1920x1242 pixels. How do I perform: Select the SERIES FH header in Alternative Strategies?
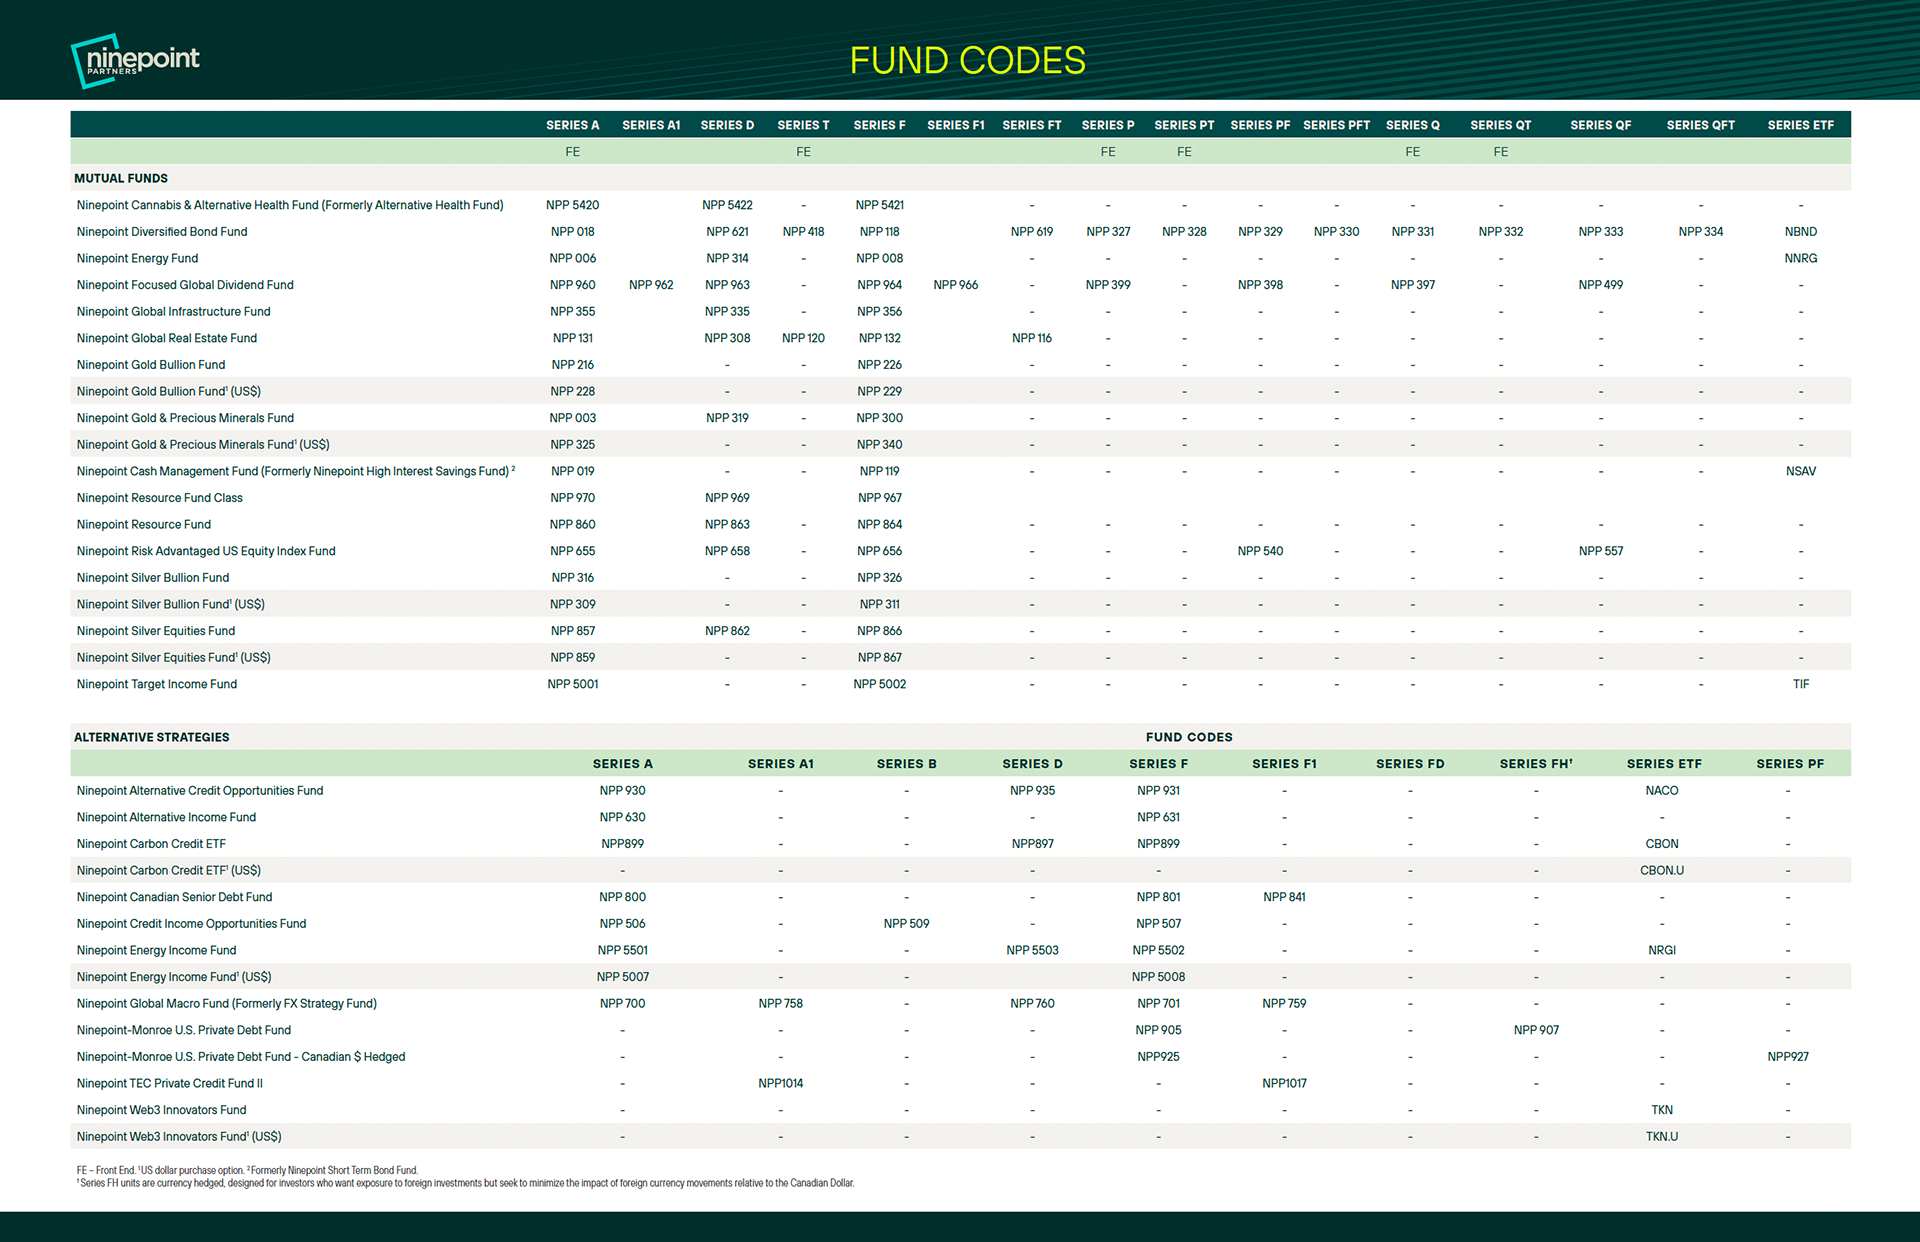tap(1536, 764)
